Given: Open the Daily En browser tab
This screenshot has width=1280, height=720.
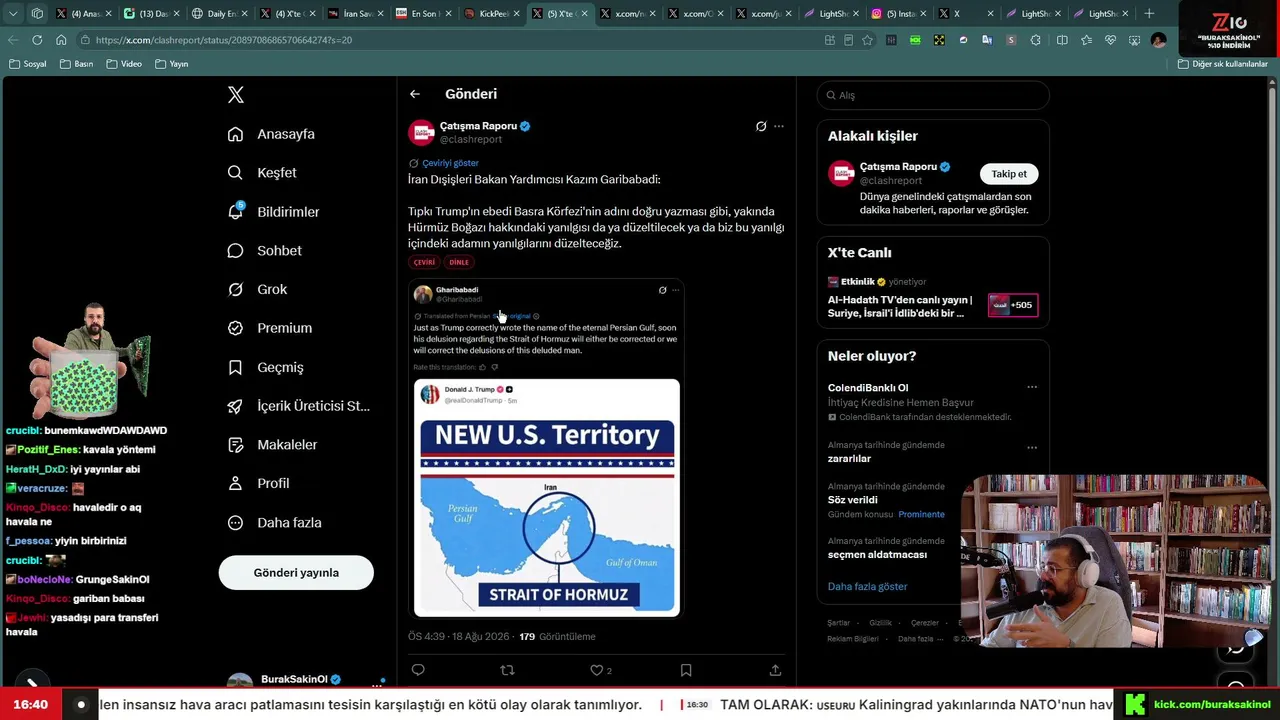Looking at the screenshot, I should pos(219,14).
